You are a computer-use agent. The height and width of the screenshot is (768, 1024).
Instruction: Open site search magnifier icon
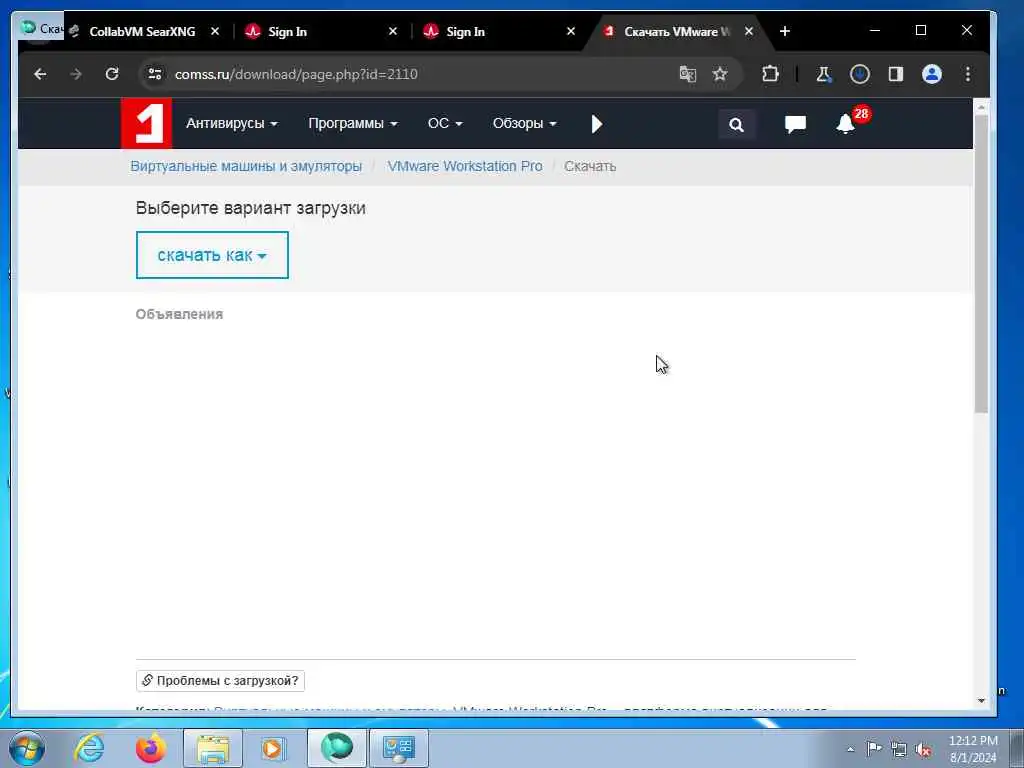pyautogui.click(x=737, y=124)
